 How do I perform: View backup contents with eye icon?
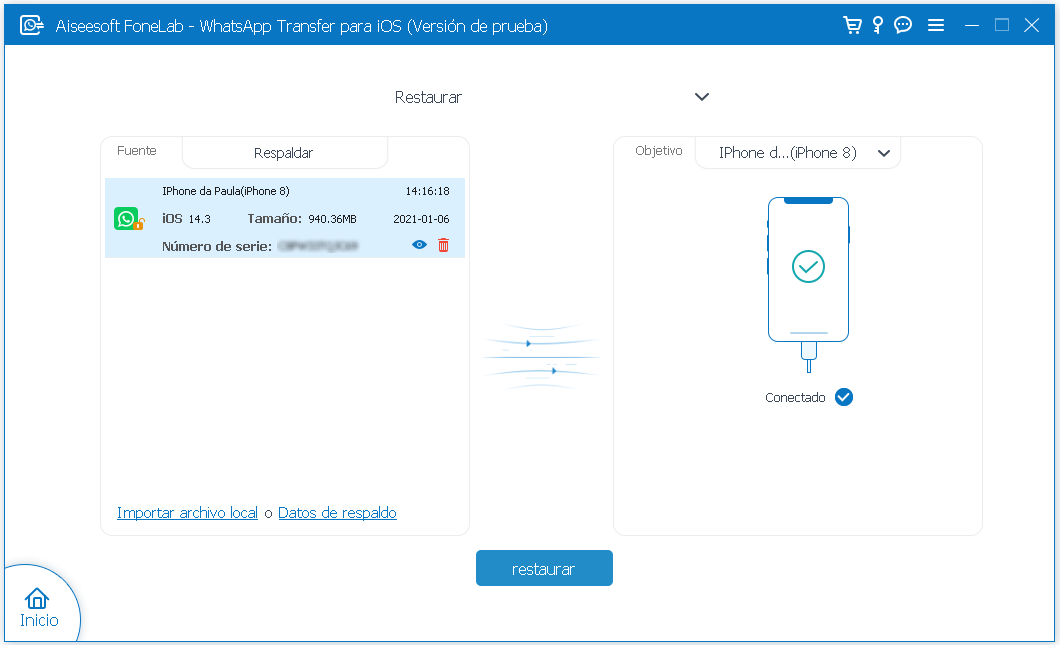point(419,245)
